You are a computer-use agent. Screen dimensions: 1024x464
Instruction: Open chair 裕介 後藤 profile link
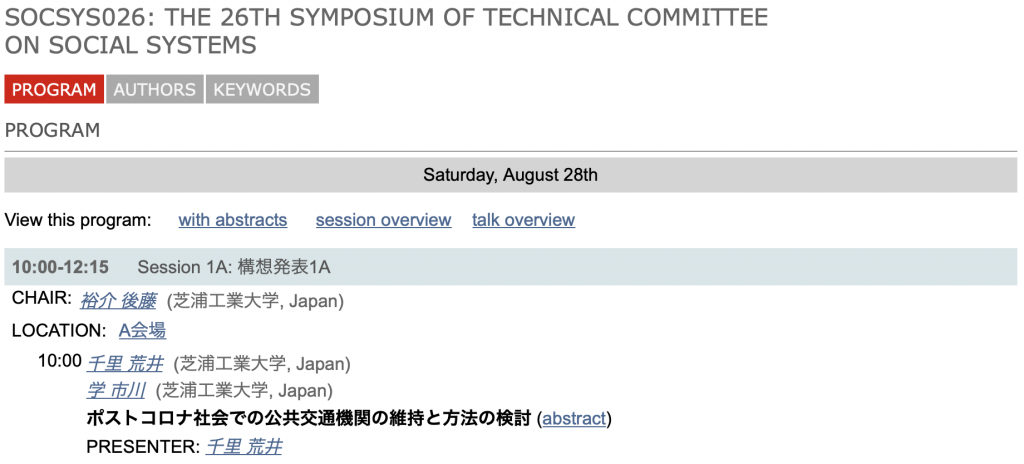coord(118,301)
